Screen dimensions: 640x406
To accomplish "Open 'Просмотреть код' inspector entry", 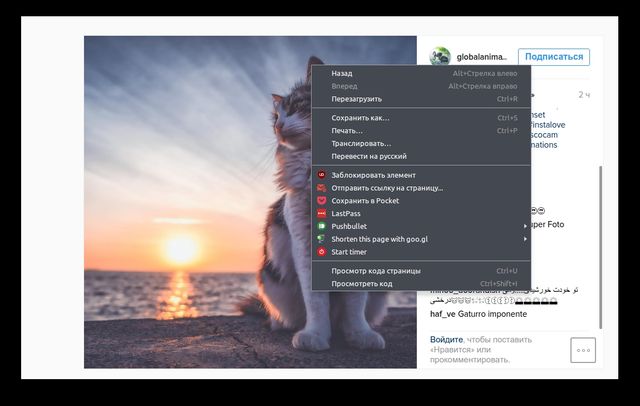I will coord(362,283).
